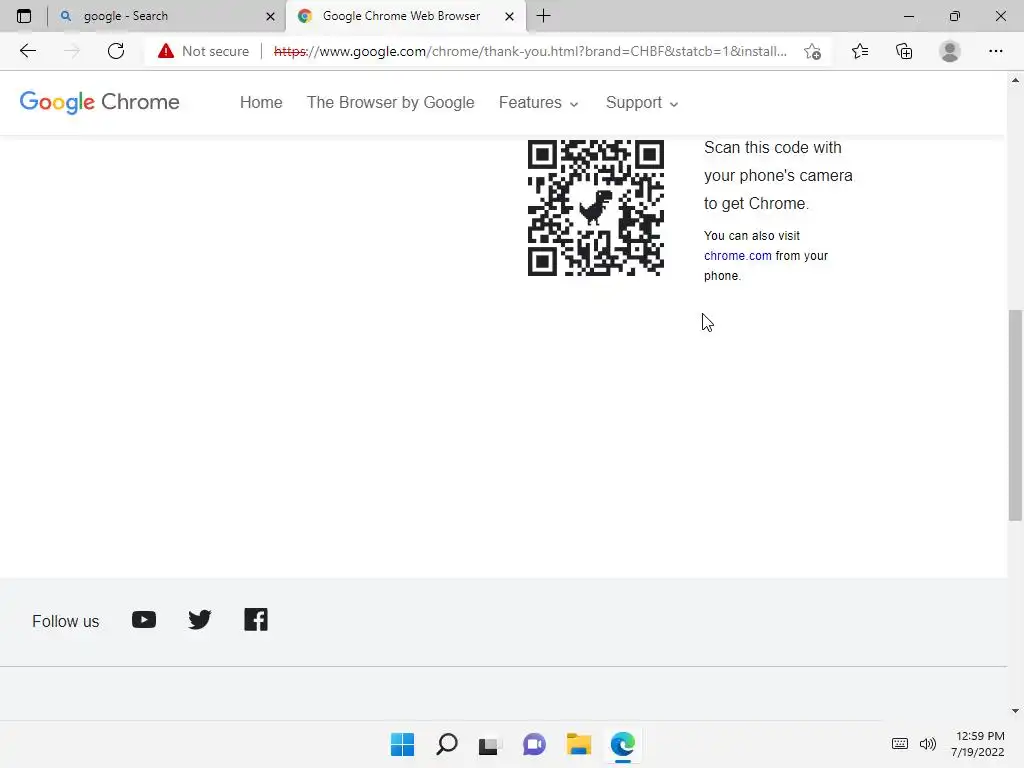
Task: Click the scrollbar up arrow
Action: click(1015, 80)
